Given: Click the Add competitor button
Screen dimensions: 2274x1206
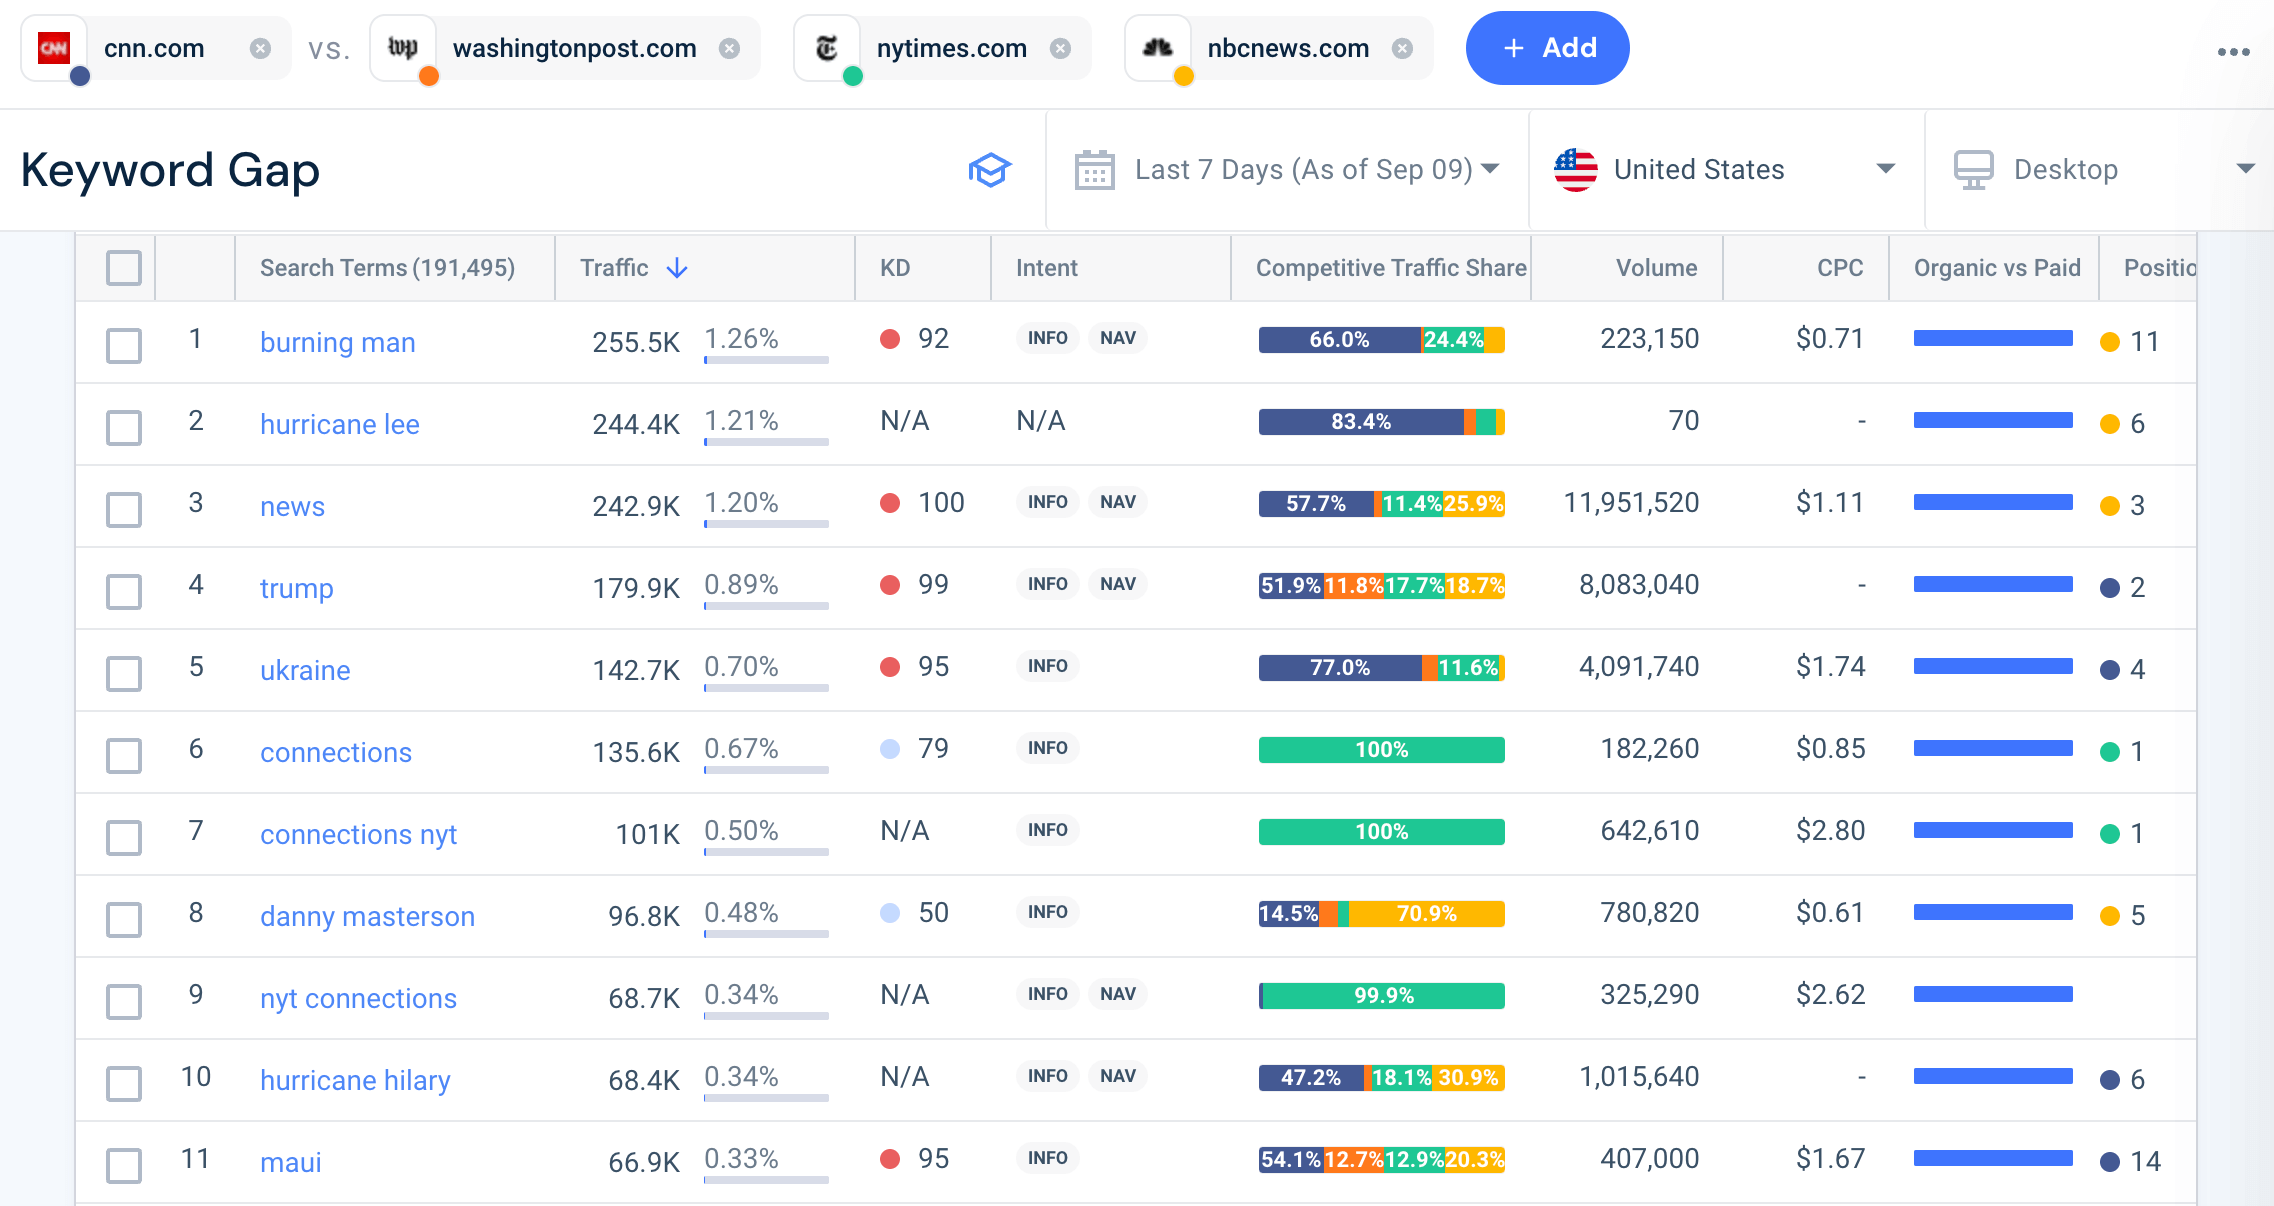Looking at the screenshot, I should point(1546,47).
